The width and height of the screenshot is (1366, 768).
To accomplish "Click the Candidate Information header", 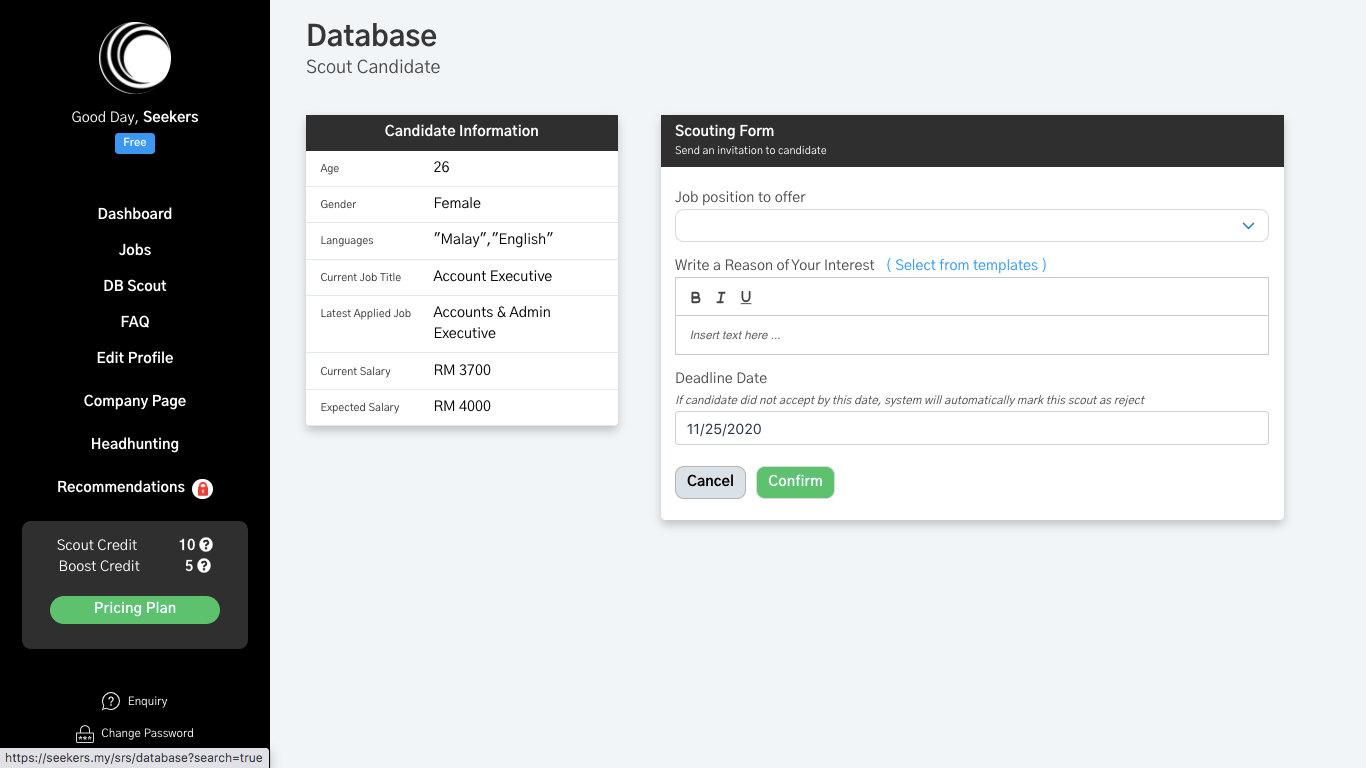I will [x=462, y=131].
